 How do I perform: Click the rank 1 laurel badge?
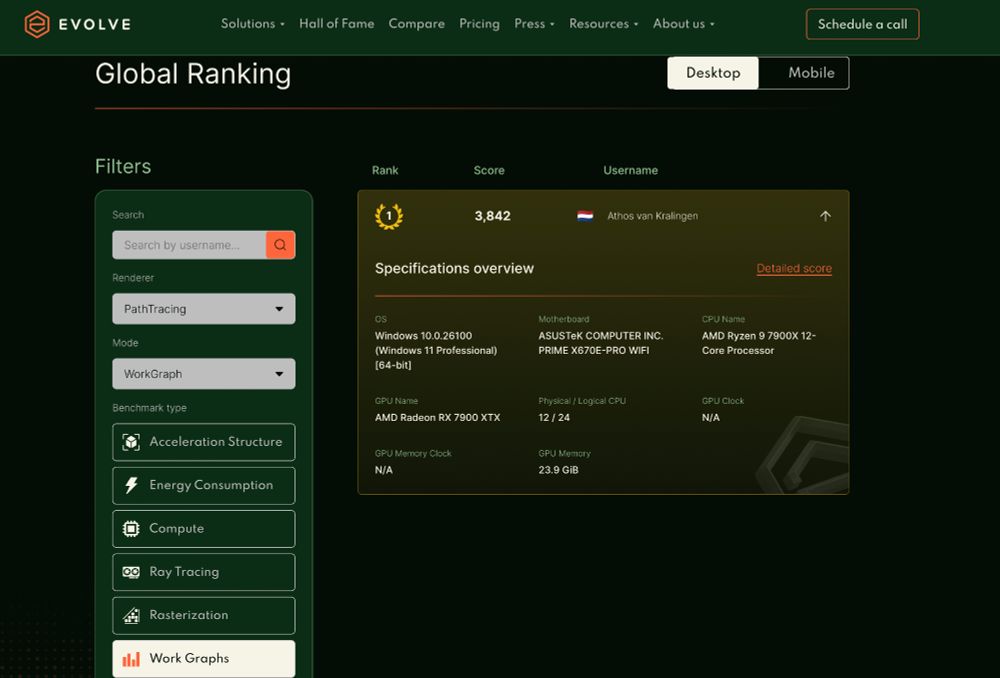tap(389, 216)
